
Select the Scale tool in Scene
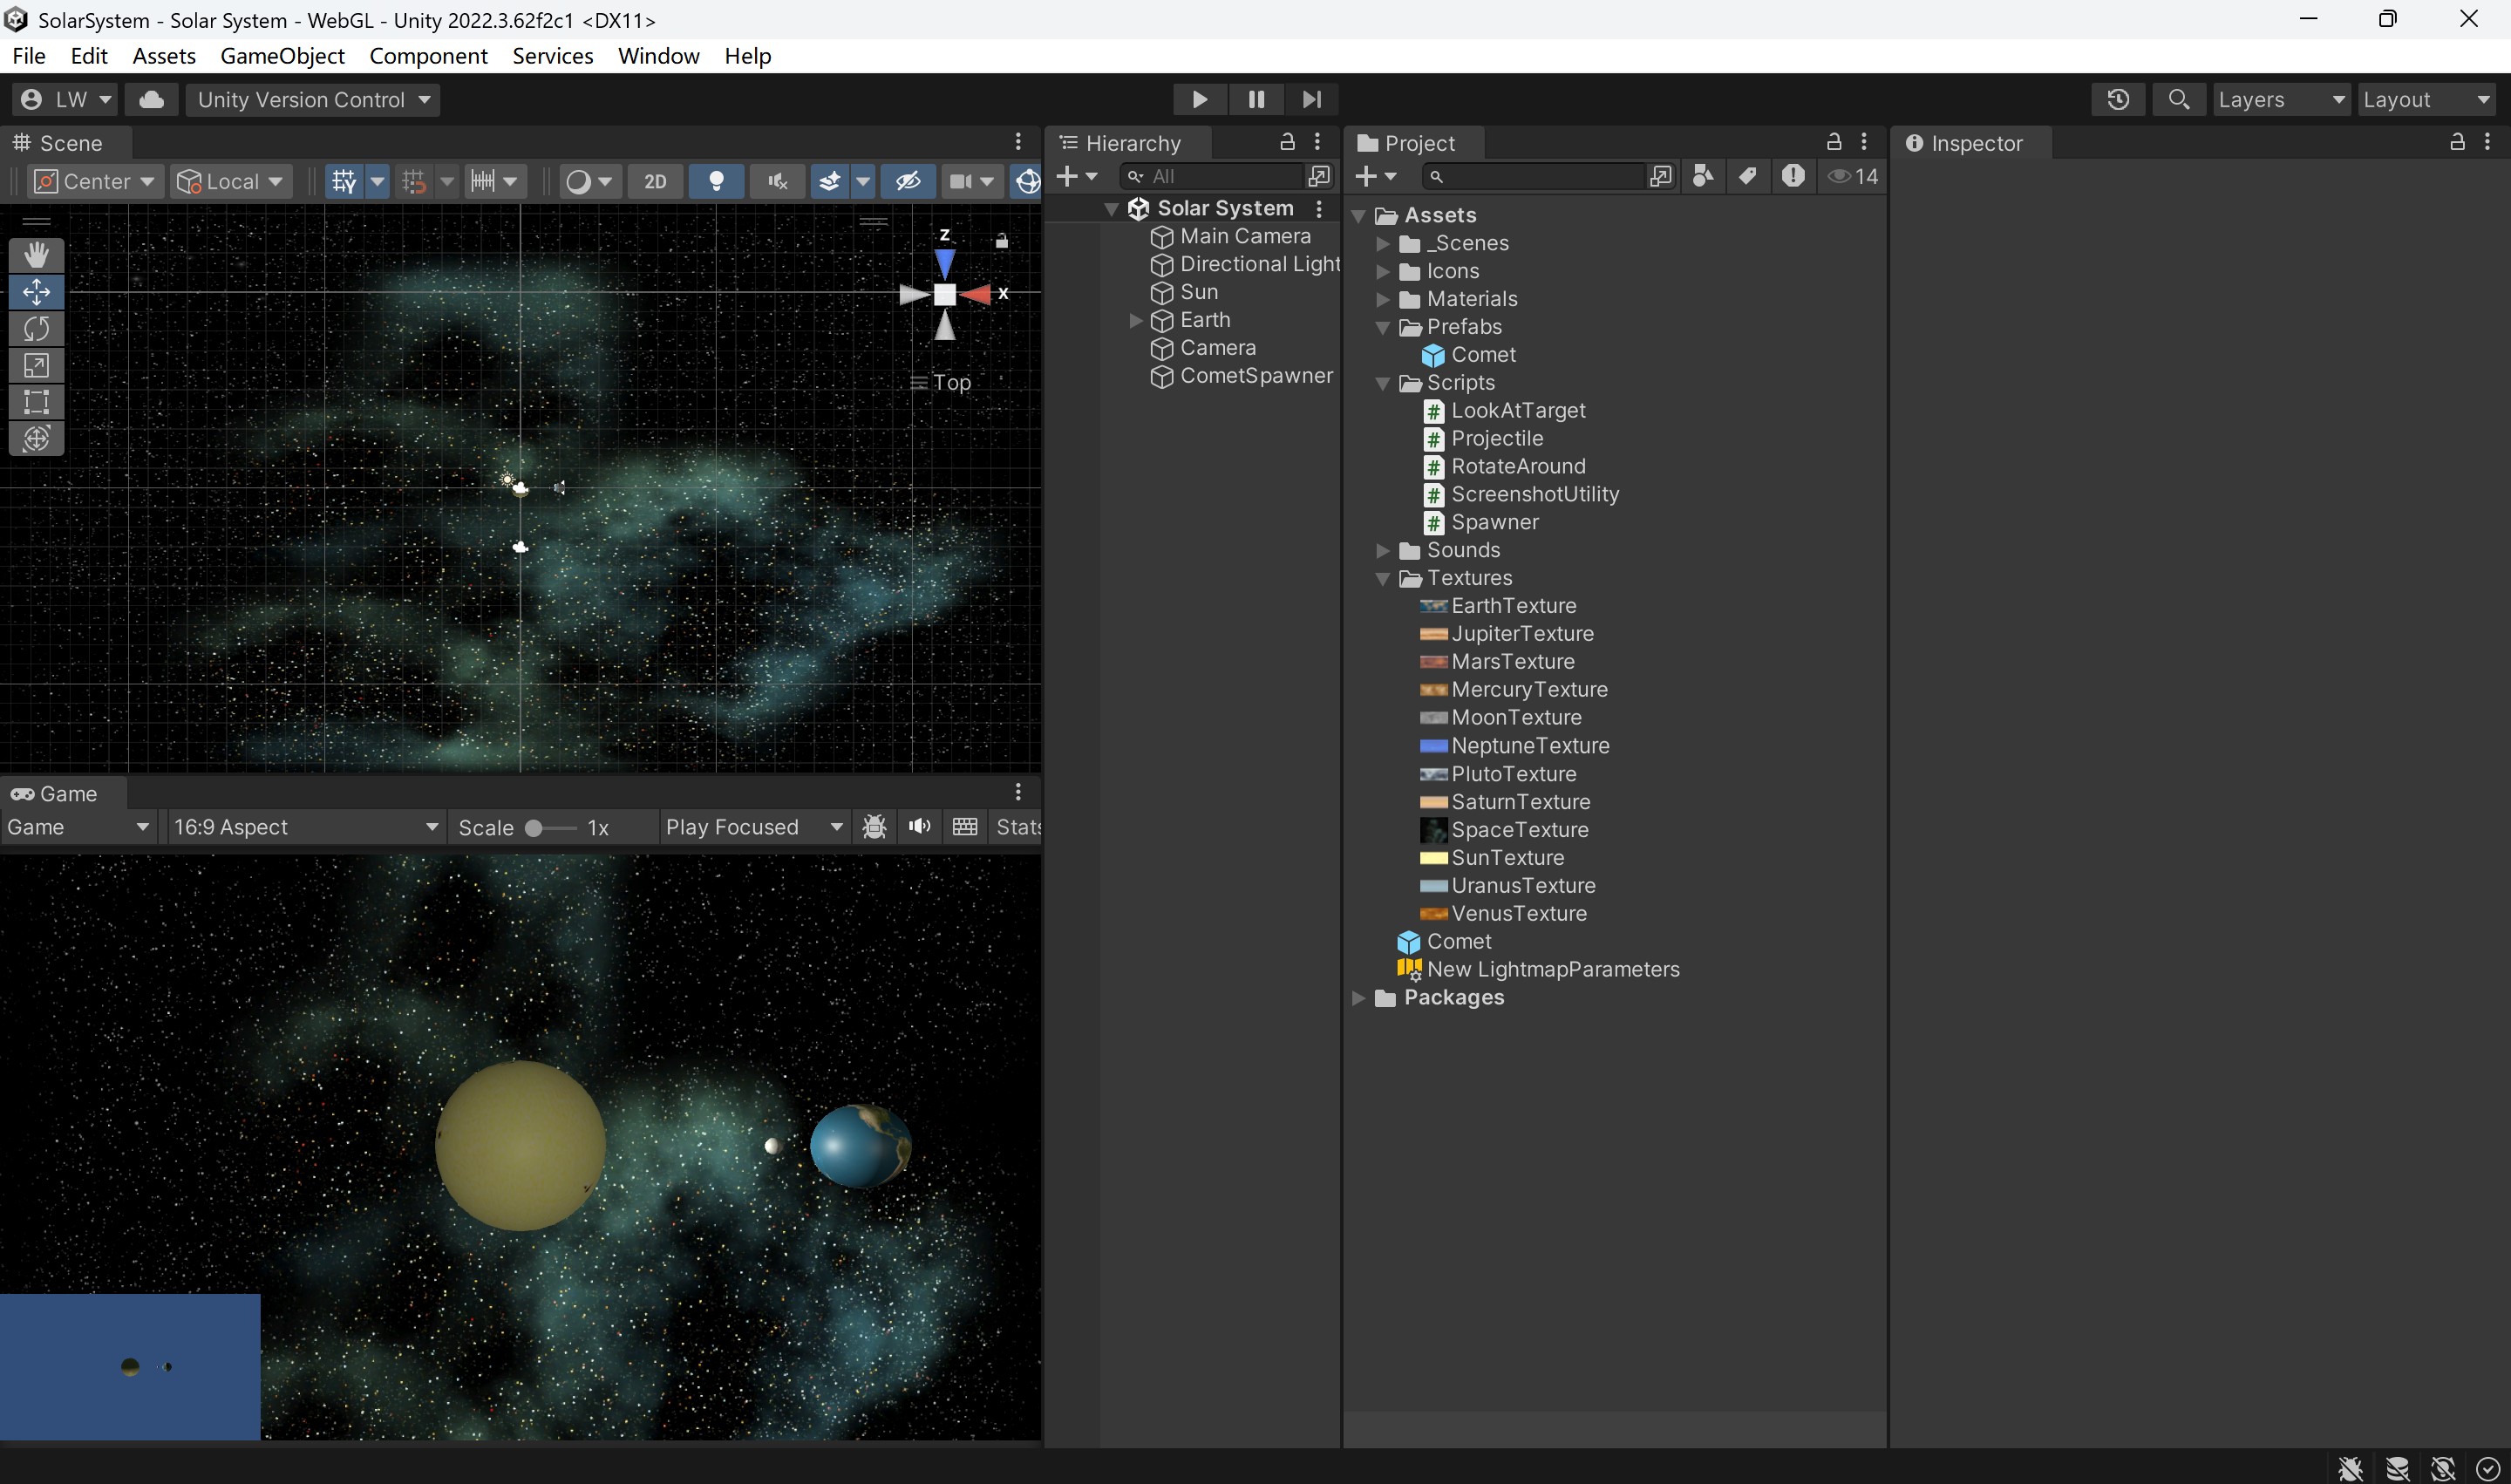point(36,365)
